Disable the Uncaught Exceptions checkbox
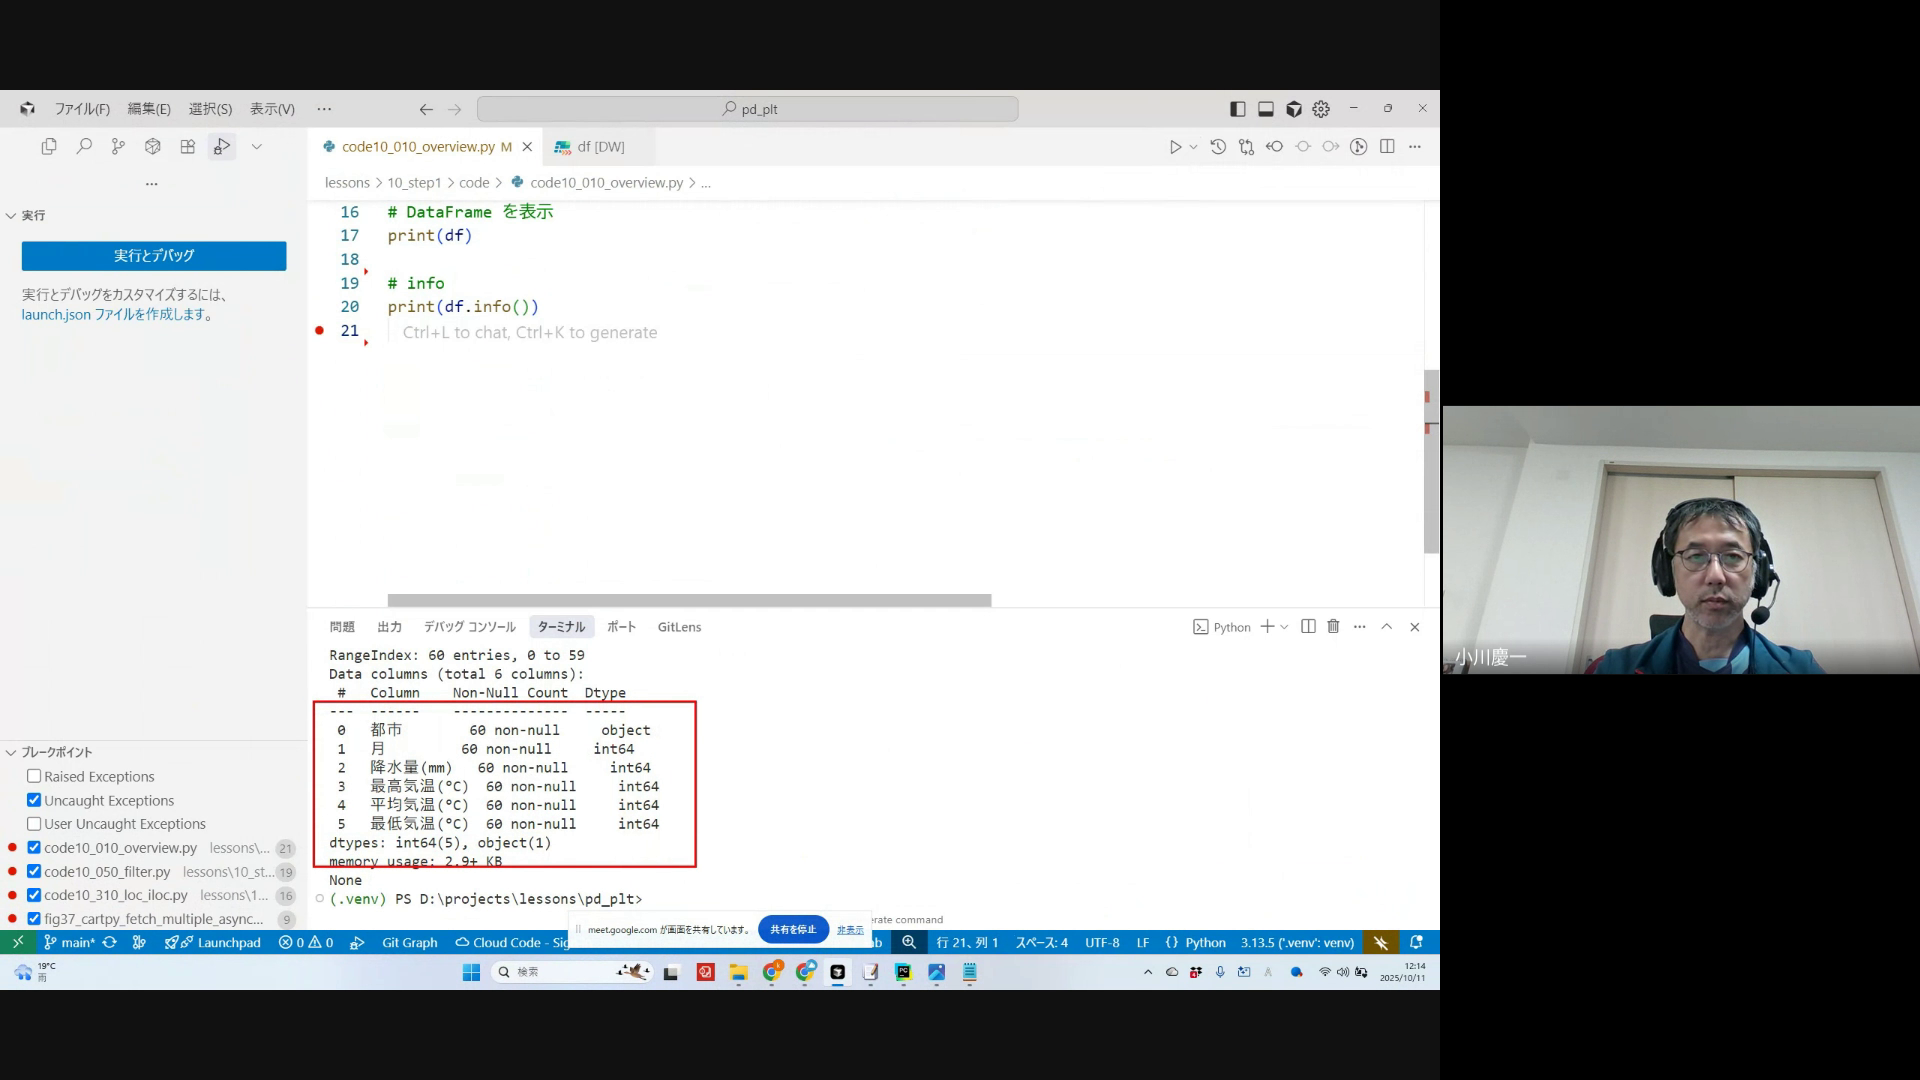 coord(34,800)
